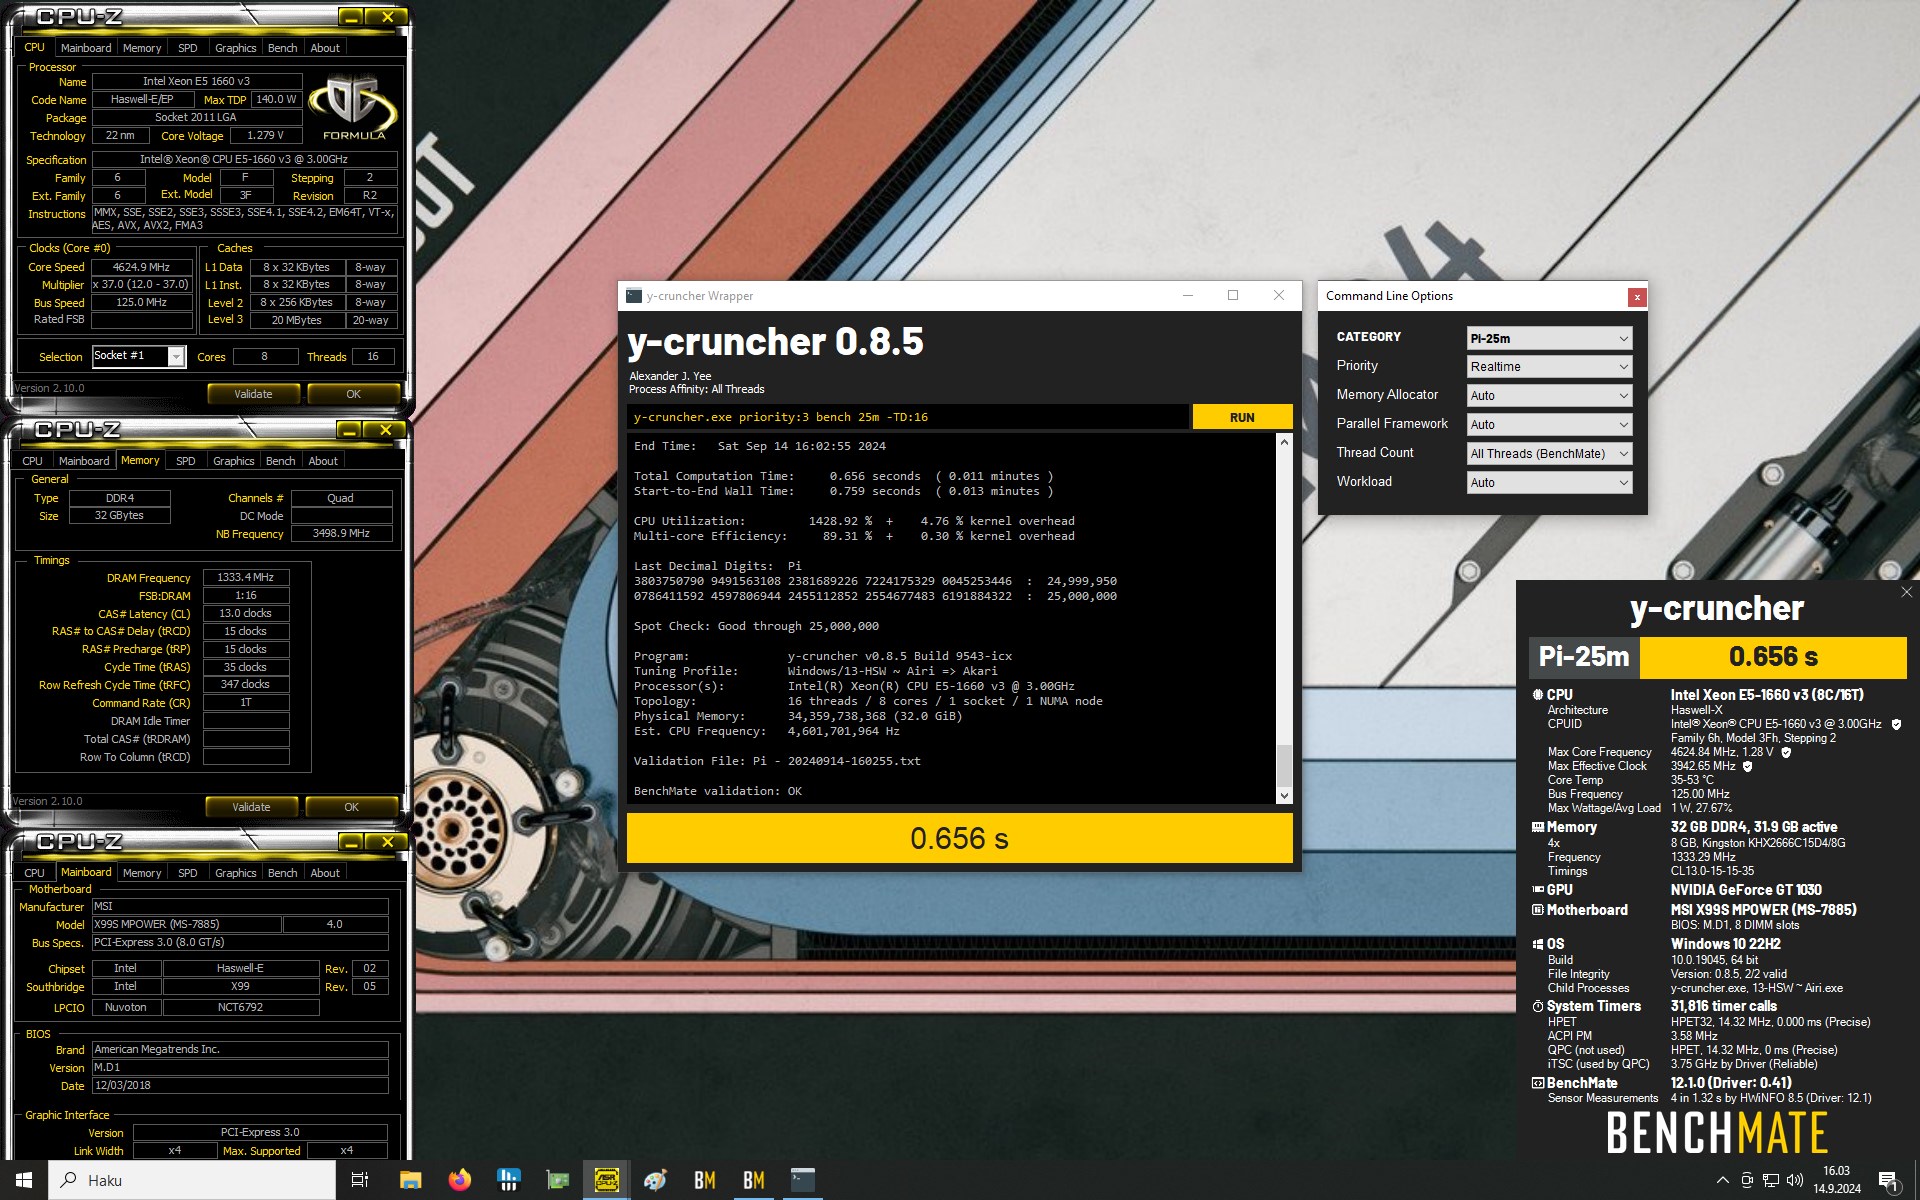The width and height of the screenshot is (1920, 1200).
Task: Click 'Windows 10 22H2' in BenchMate overlay
Action: [x=1726, y=944]
